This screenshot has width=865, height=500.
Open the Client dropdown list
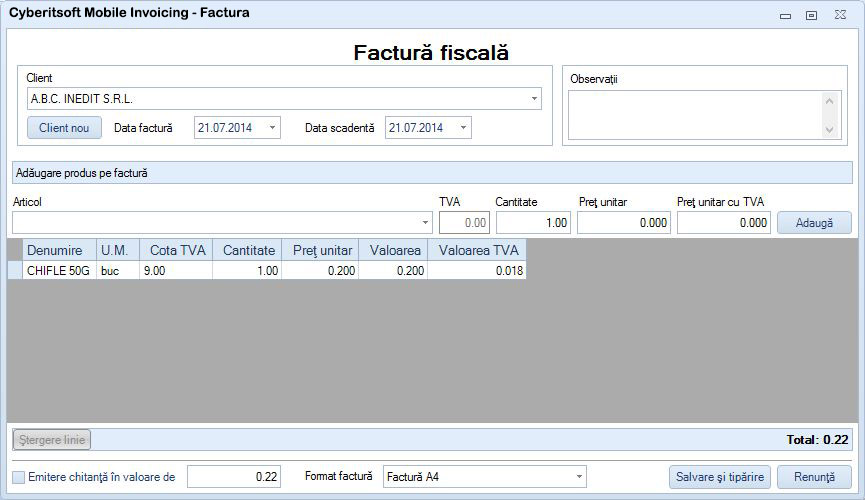coord(534,99)
